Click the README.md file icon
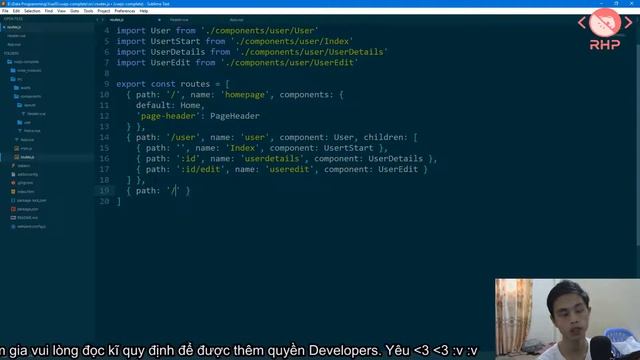Screen dimensions: 640x360 13,218
